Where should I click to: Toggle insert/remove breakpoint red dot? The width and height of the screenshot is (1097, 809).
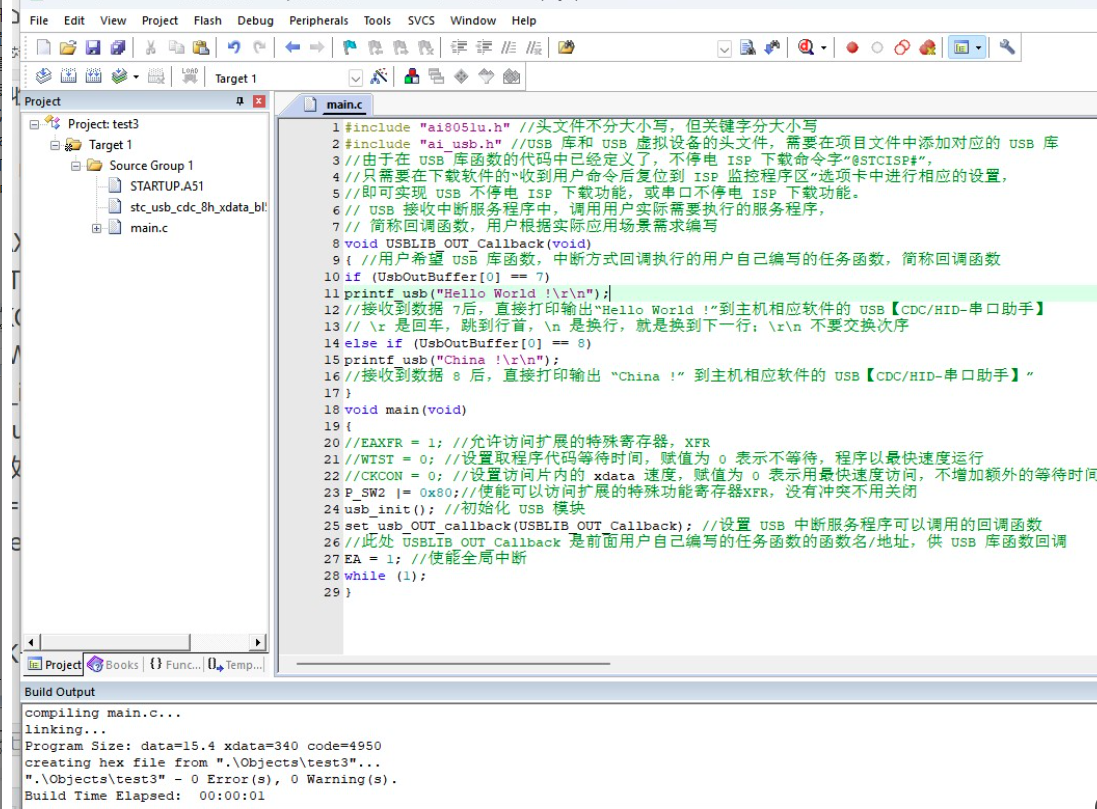tap(852, 47)
